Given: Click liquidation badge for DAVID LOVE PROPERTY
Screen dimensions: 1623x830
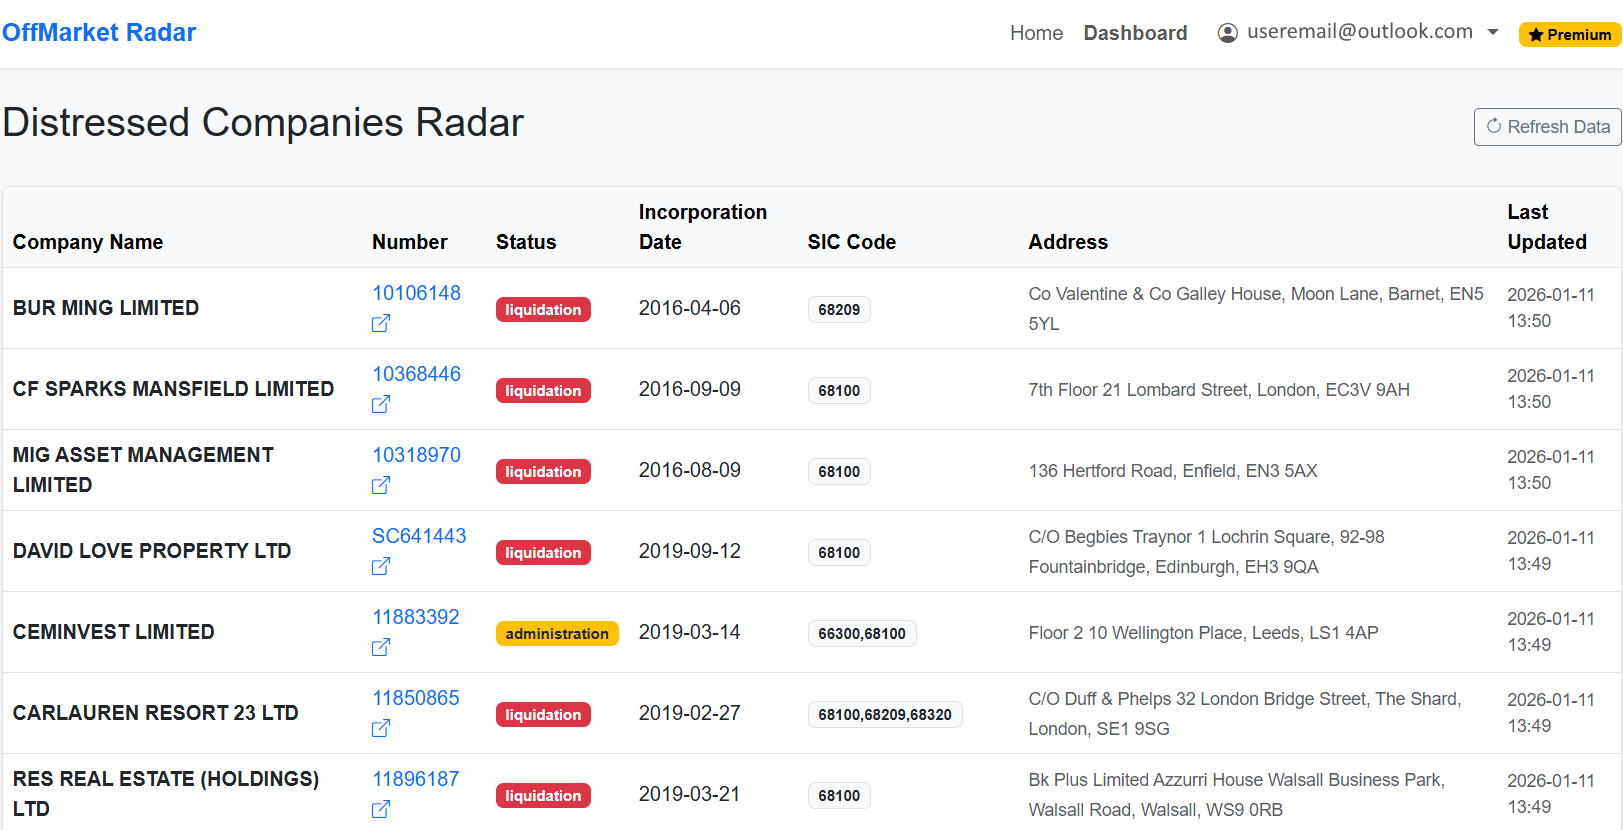Looking at the screenshot, I should (543, 553).
